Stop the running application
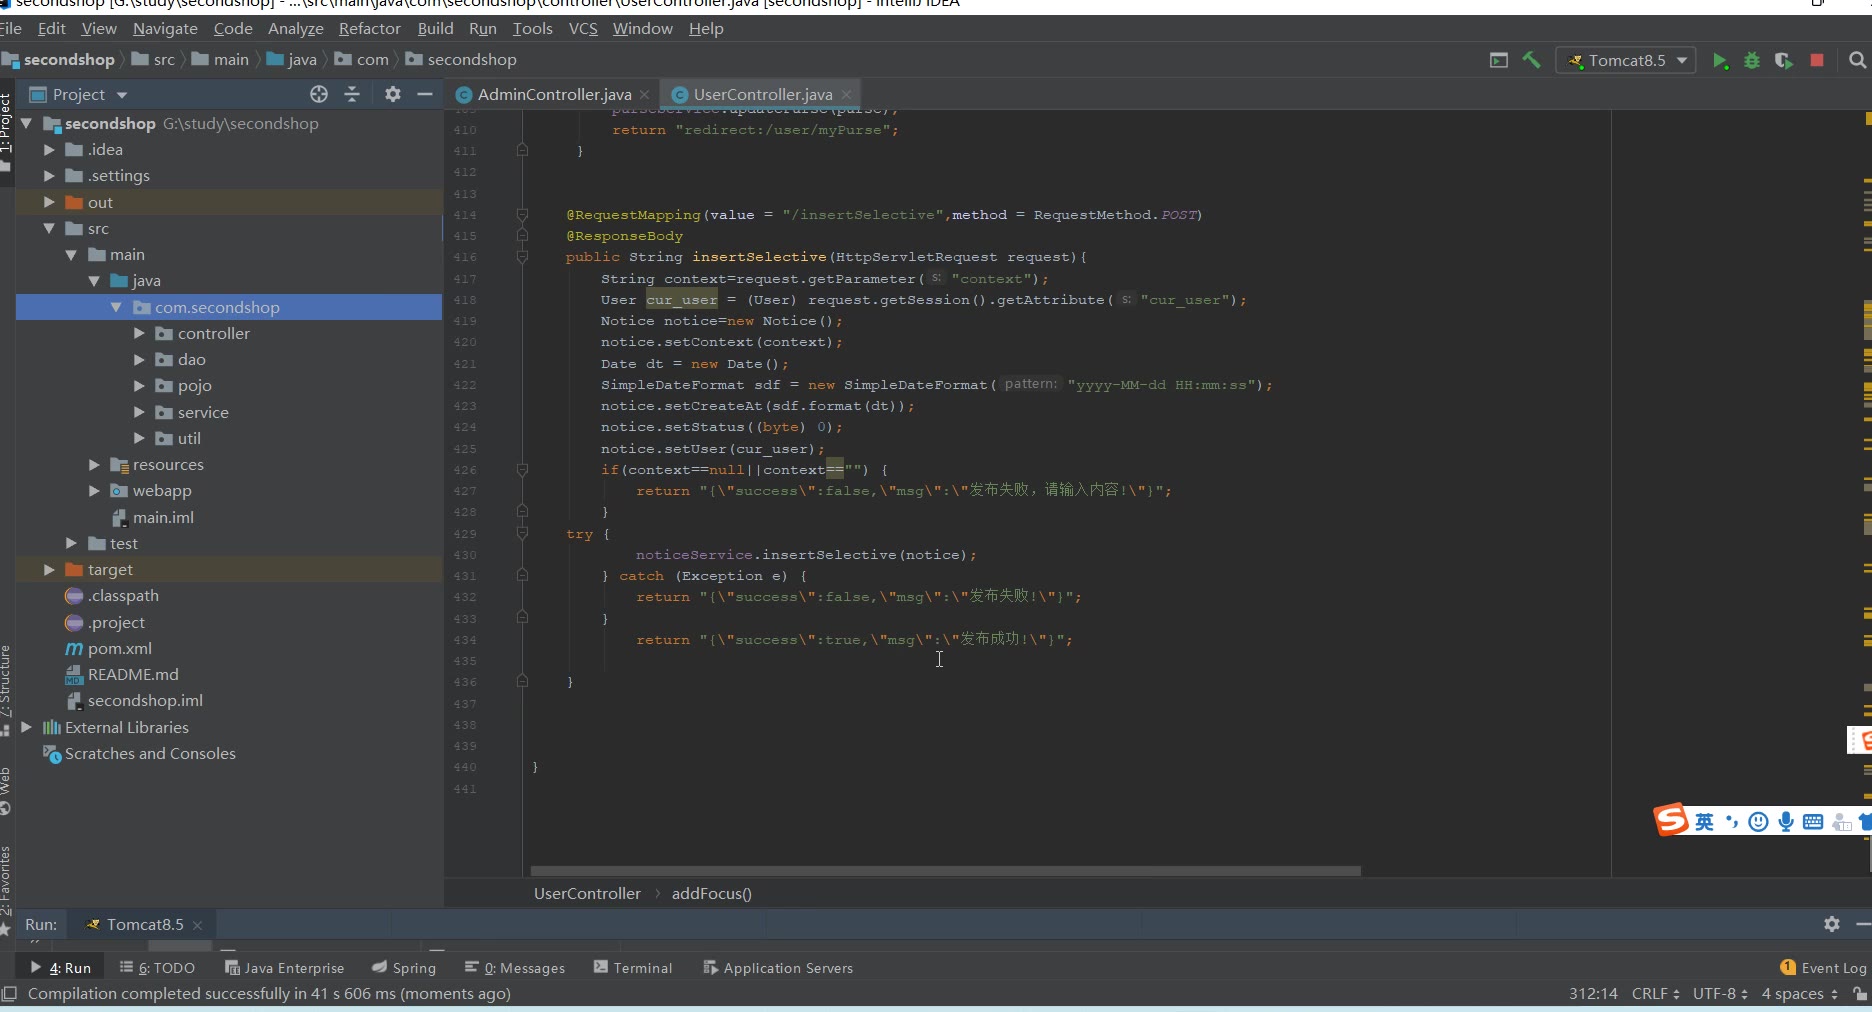 coord(1817,61)
